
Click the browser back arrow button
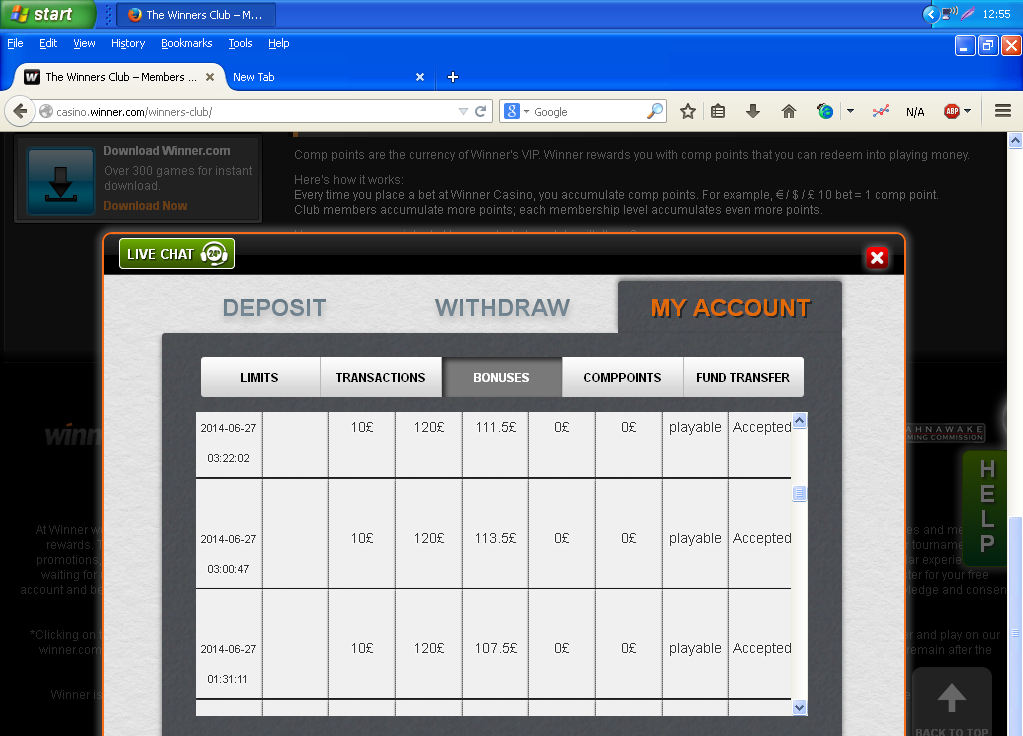[x=20, y=112]
